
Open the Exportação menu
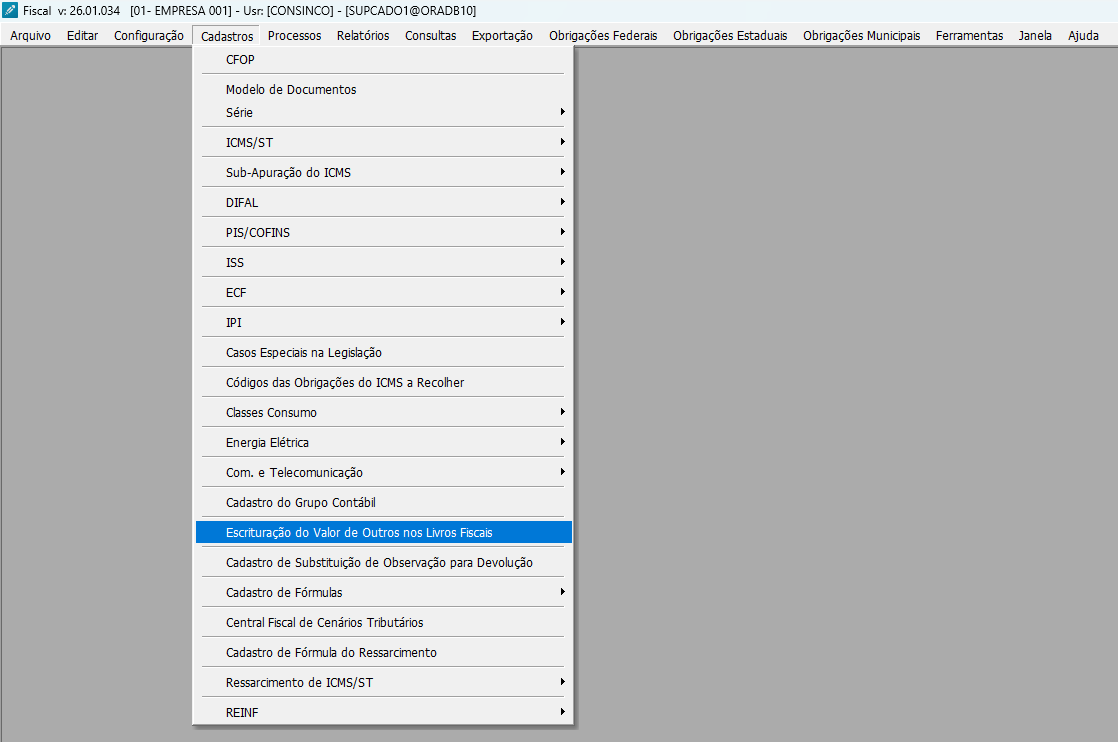pos(502,36)
